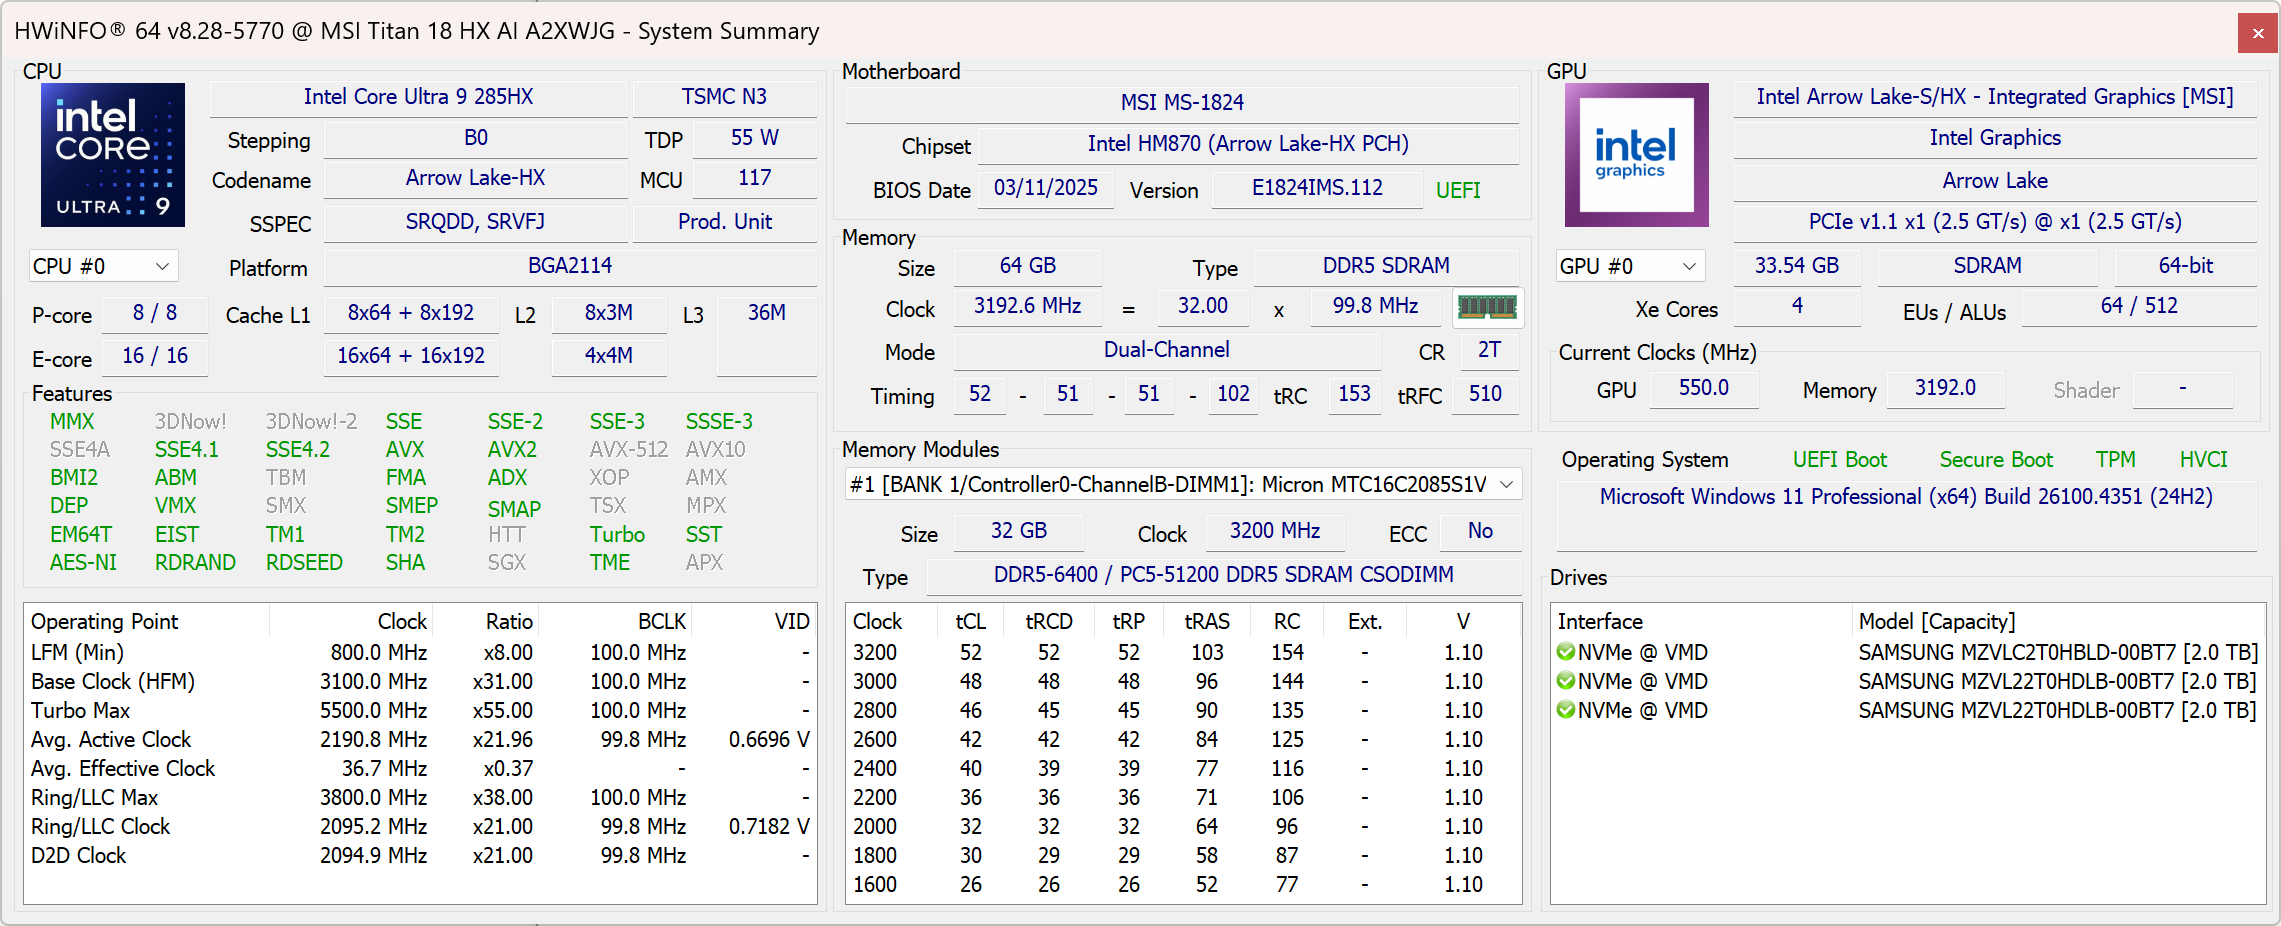Select the SAMSUNG MZVLC2T0HBLD-00BT7 drive row

click(1907, 652)
